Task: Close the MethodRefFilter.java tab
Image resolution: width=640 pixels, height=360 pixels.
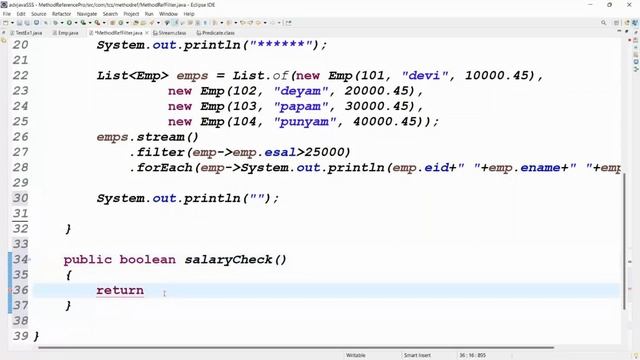Action: 147,33
